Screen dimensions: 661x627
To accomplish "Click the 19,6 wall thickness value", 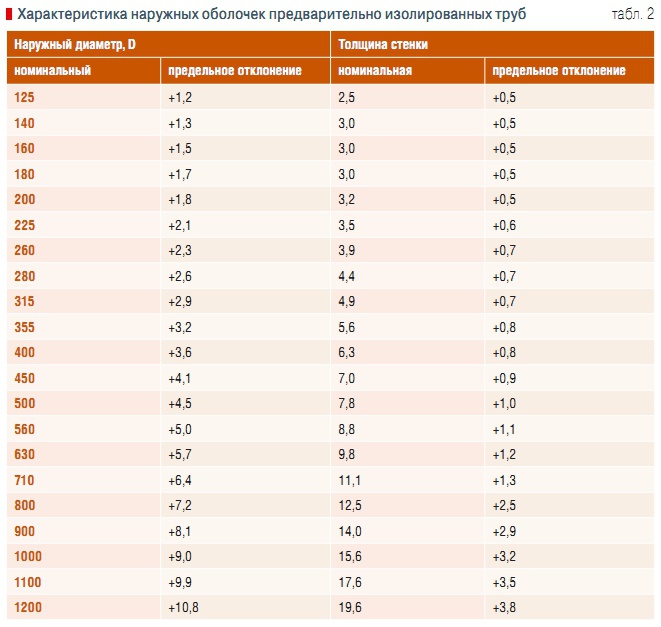I will (349, 608).
